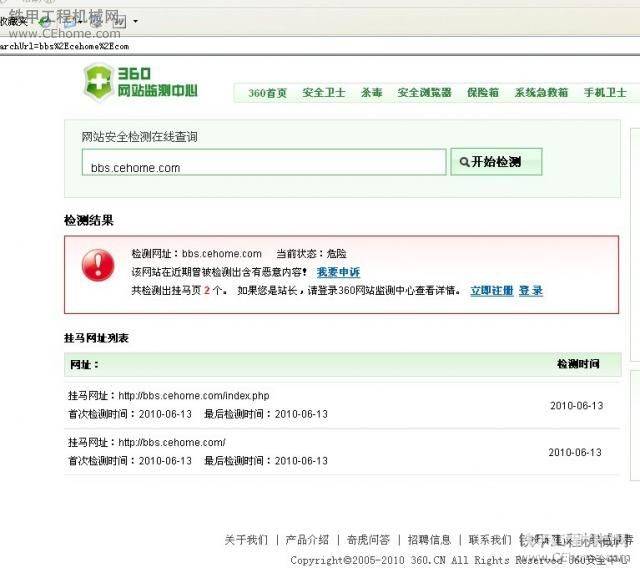Open the 产品介绍 footer link
Screen dimensions: 640x573
[307, 540]
